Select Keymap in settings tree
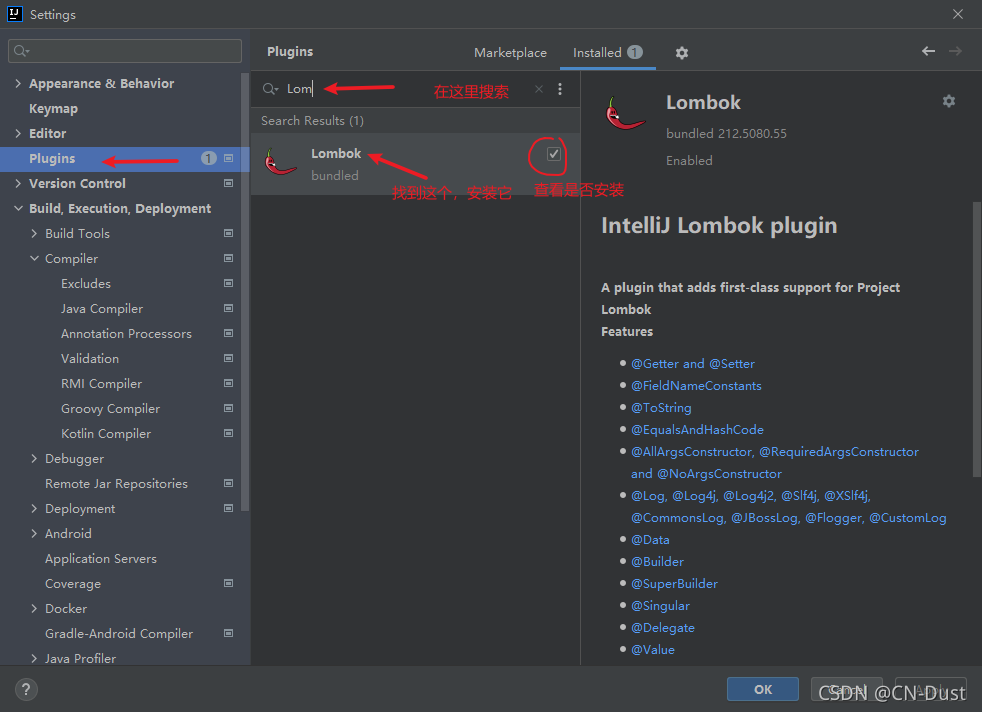The width and height of the screenshot is (982, 712). [53, 108]
